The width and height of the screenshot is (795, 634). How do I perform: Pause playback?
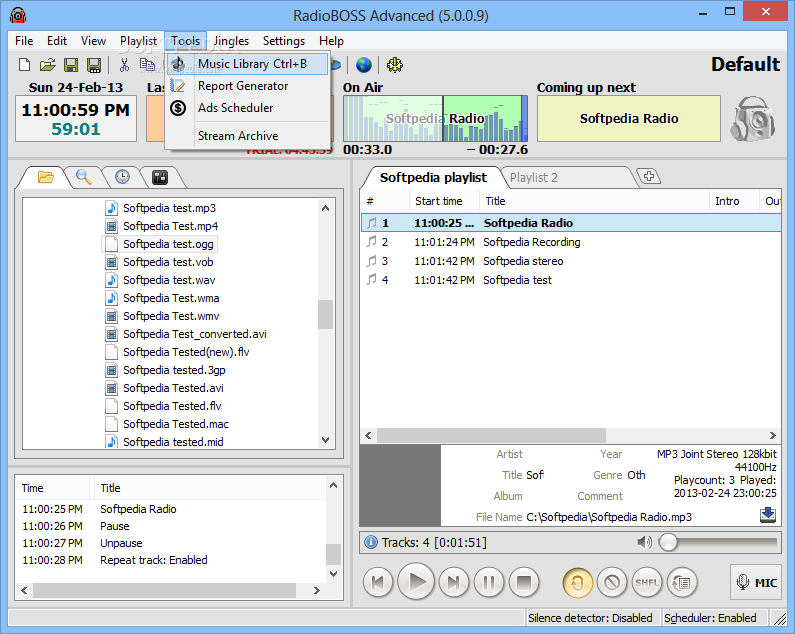tap(489, 582)
